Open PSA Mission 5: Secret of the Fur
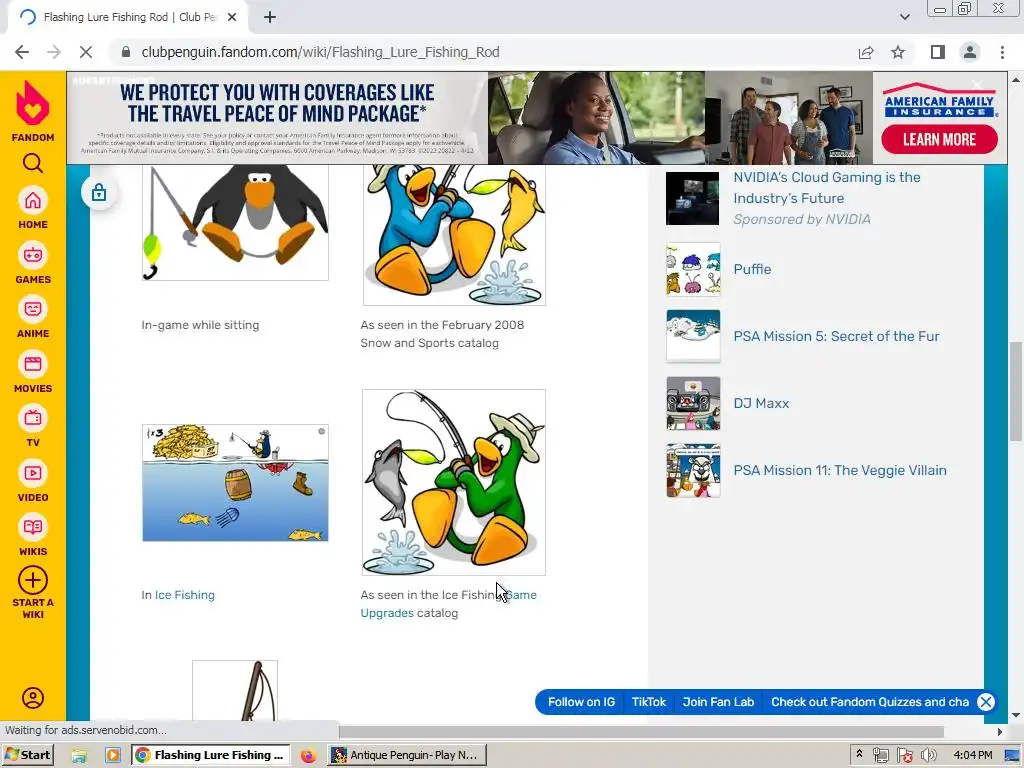The width and height of the screenshot is (1024, 768). pyautogui.click(x=837, y=336)
